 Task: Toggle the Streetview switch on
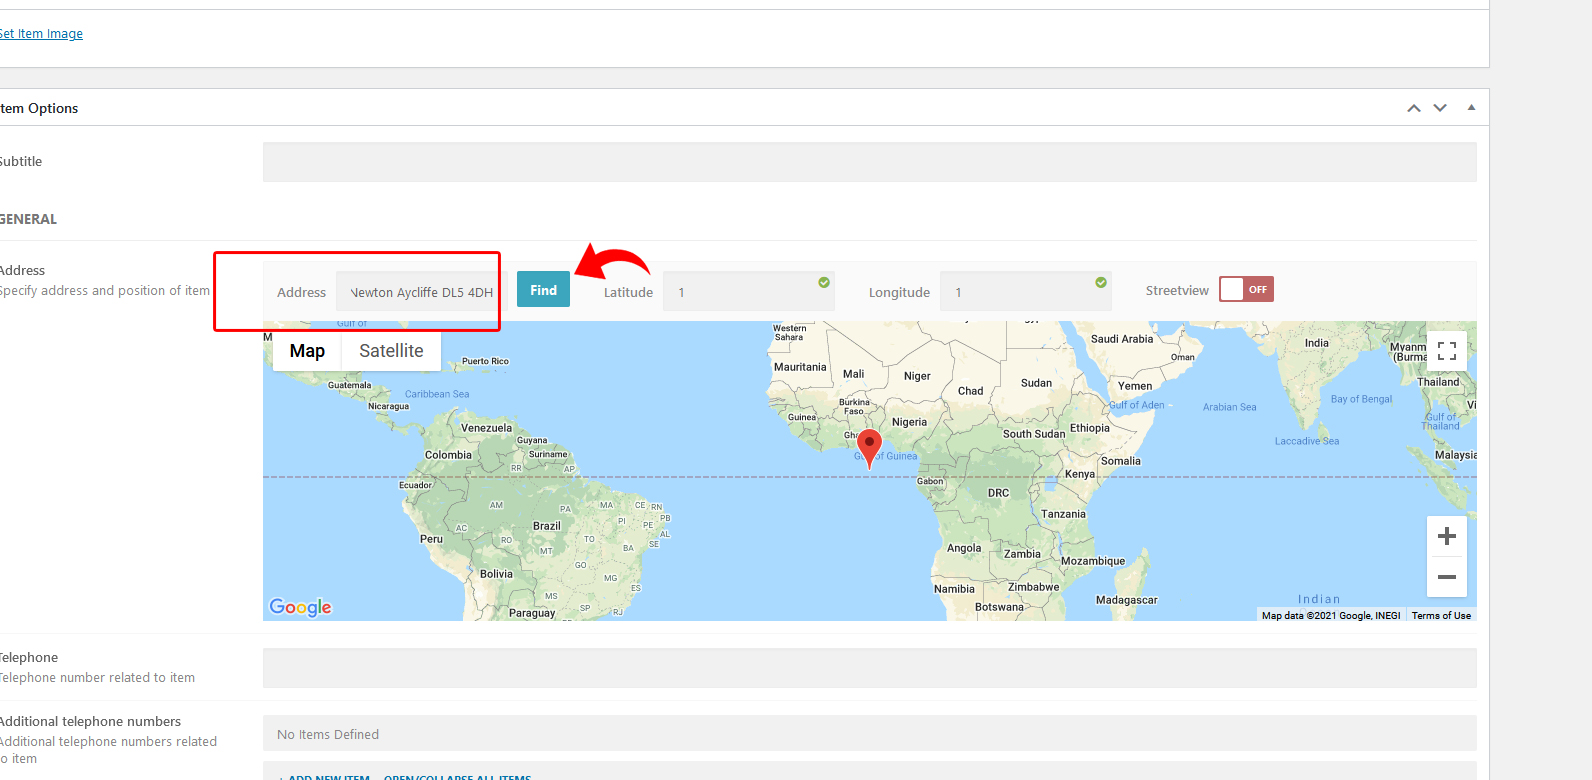point(1246,290)
